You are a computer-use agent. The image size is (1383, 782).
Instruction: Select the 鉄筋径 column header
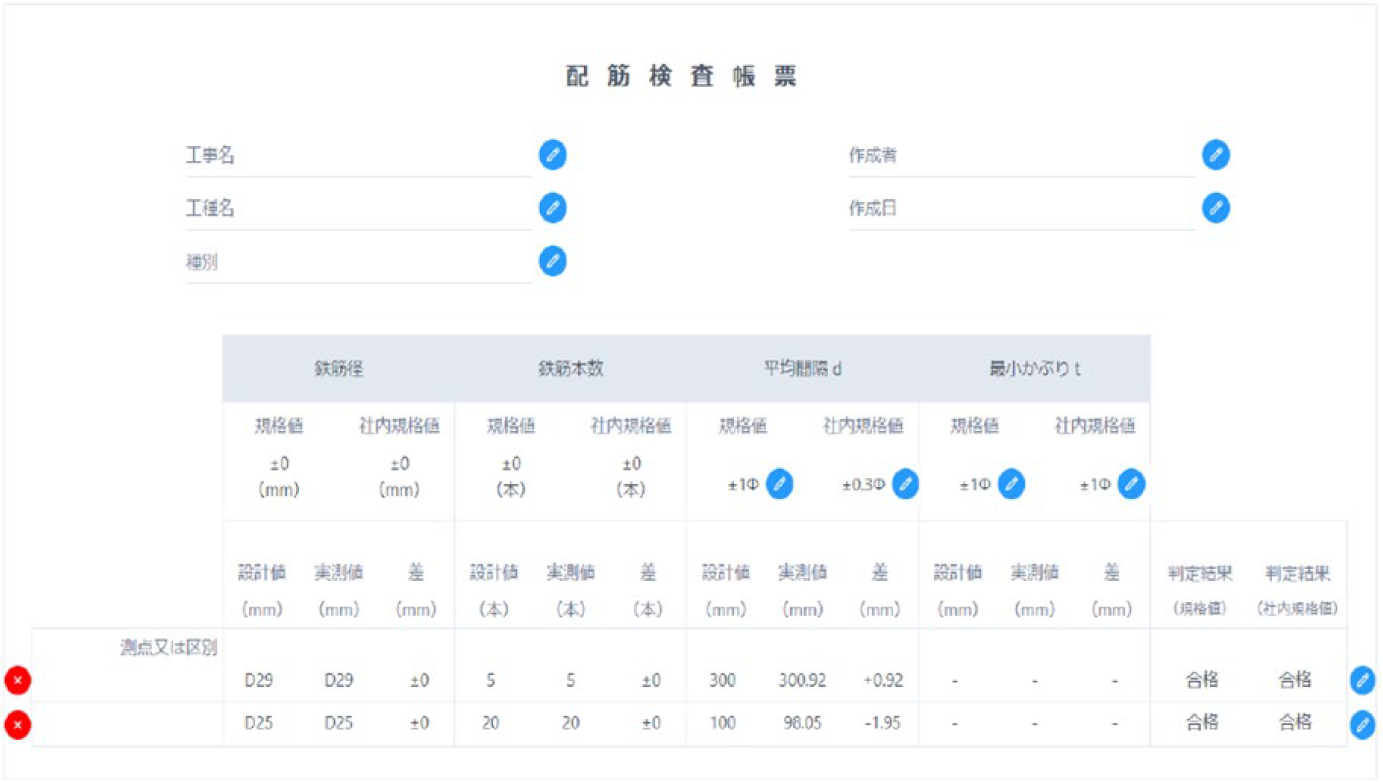coord(339,369)
